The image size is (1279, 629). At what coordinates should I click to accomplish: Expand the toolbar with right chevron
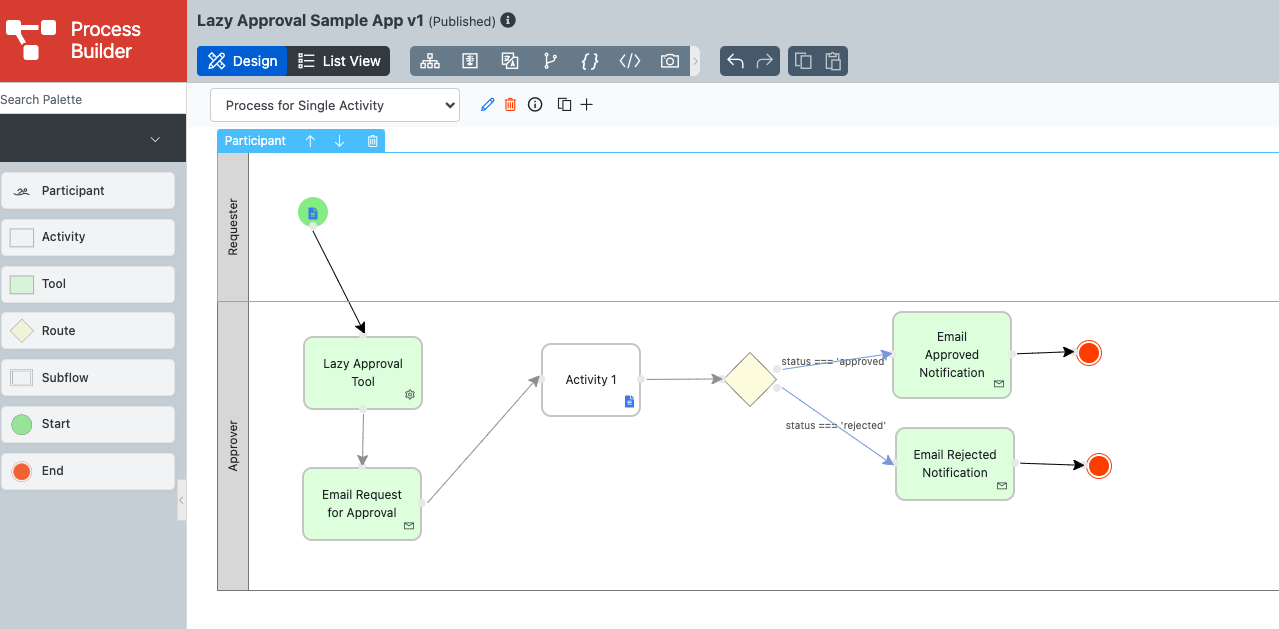696,61
